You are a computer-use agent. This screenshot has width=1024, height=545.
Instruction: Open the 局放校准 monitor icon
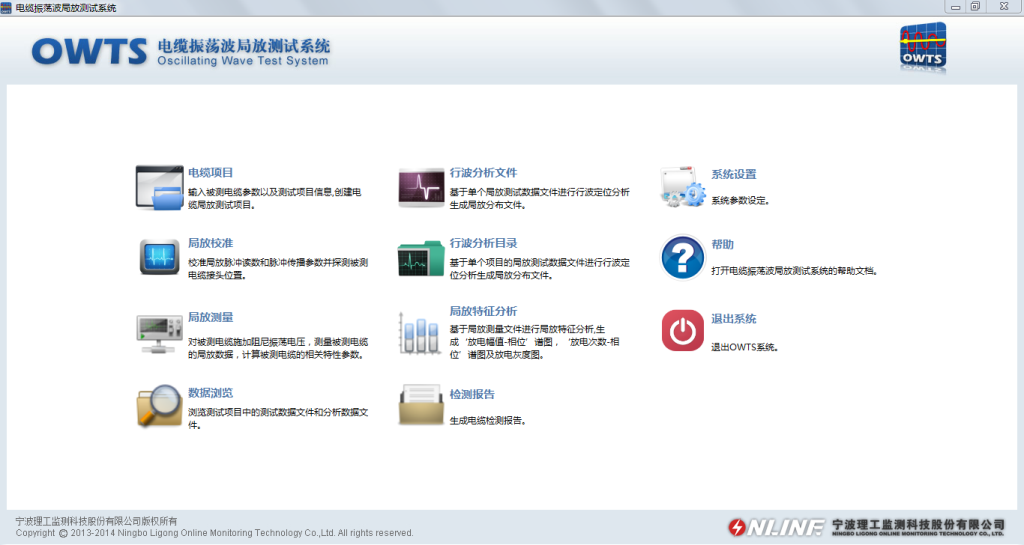coord(160,258)
